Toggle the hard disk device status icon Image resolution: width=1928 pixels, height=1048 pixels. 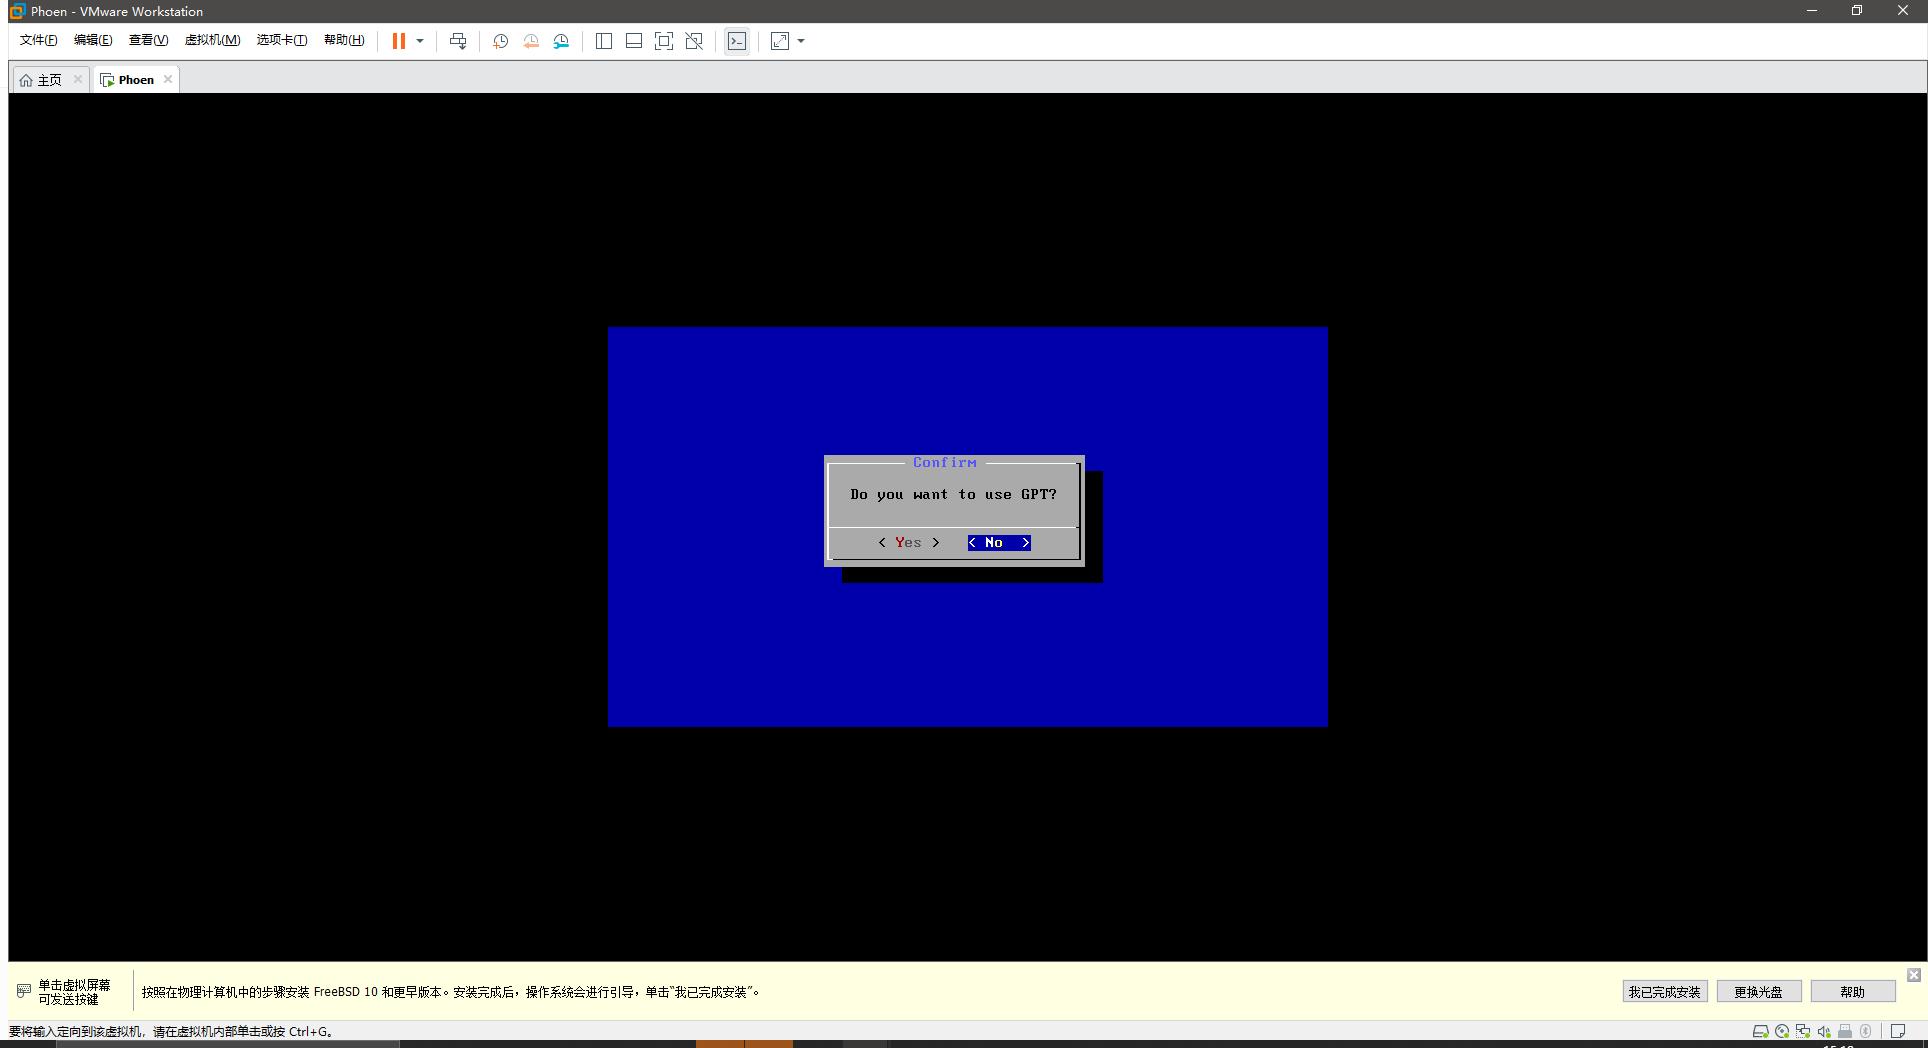[1760, 1031]
